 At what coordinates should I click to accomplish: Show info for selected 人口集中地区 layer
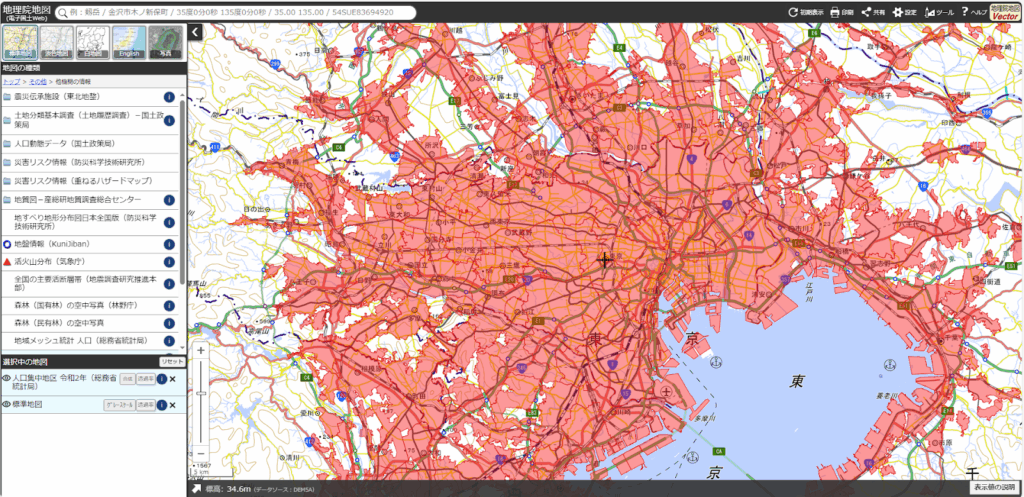pos(161,379)
